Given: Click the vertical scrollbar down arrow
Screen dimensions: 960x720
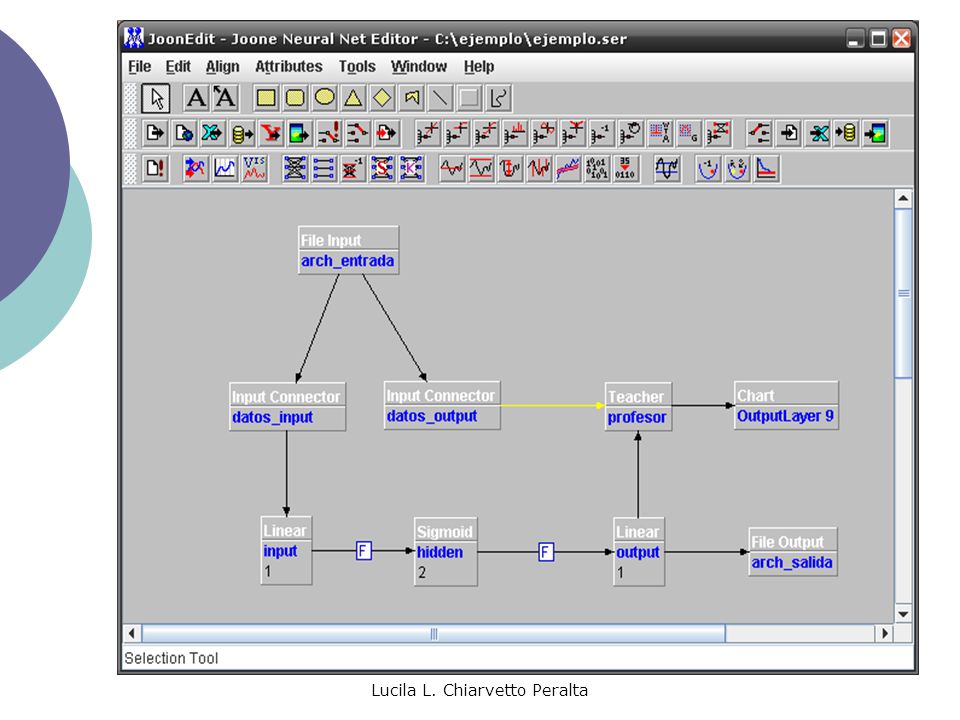Looking at the screenshot, I should coord(903,614).
